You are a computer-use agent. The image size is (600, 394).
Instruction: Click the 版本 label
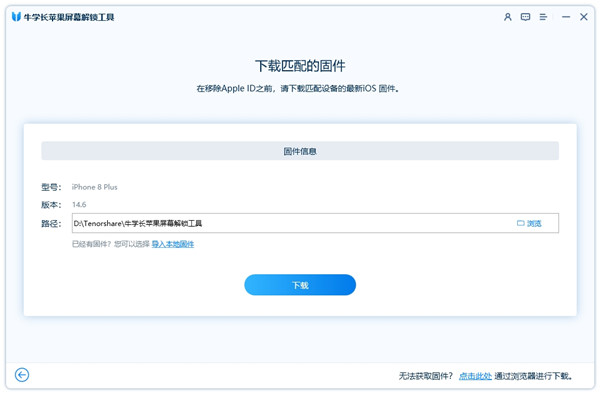(x=51, y=205)
